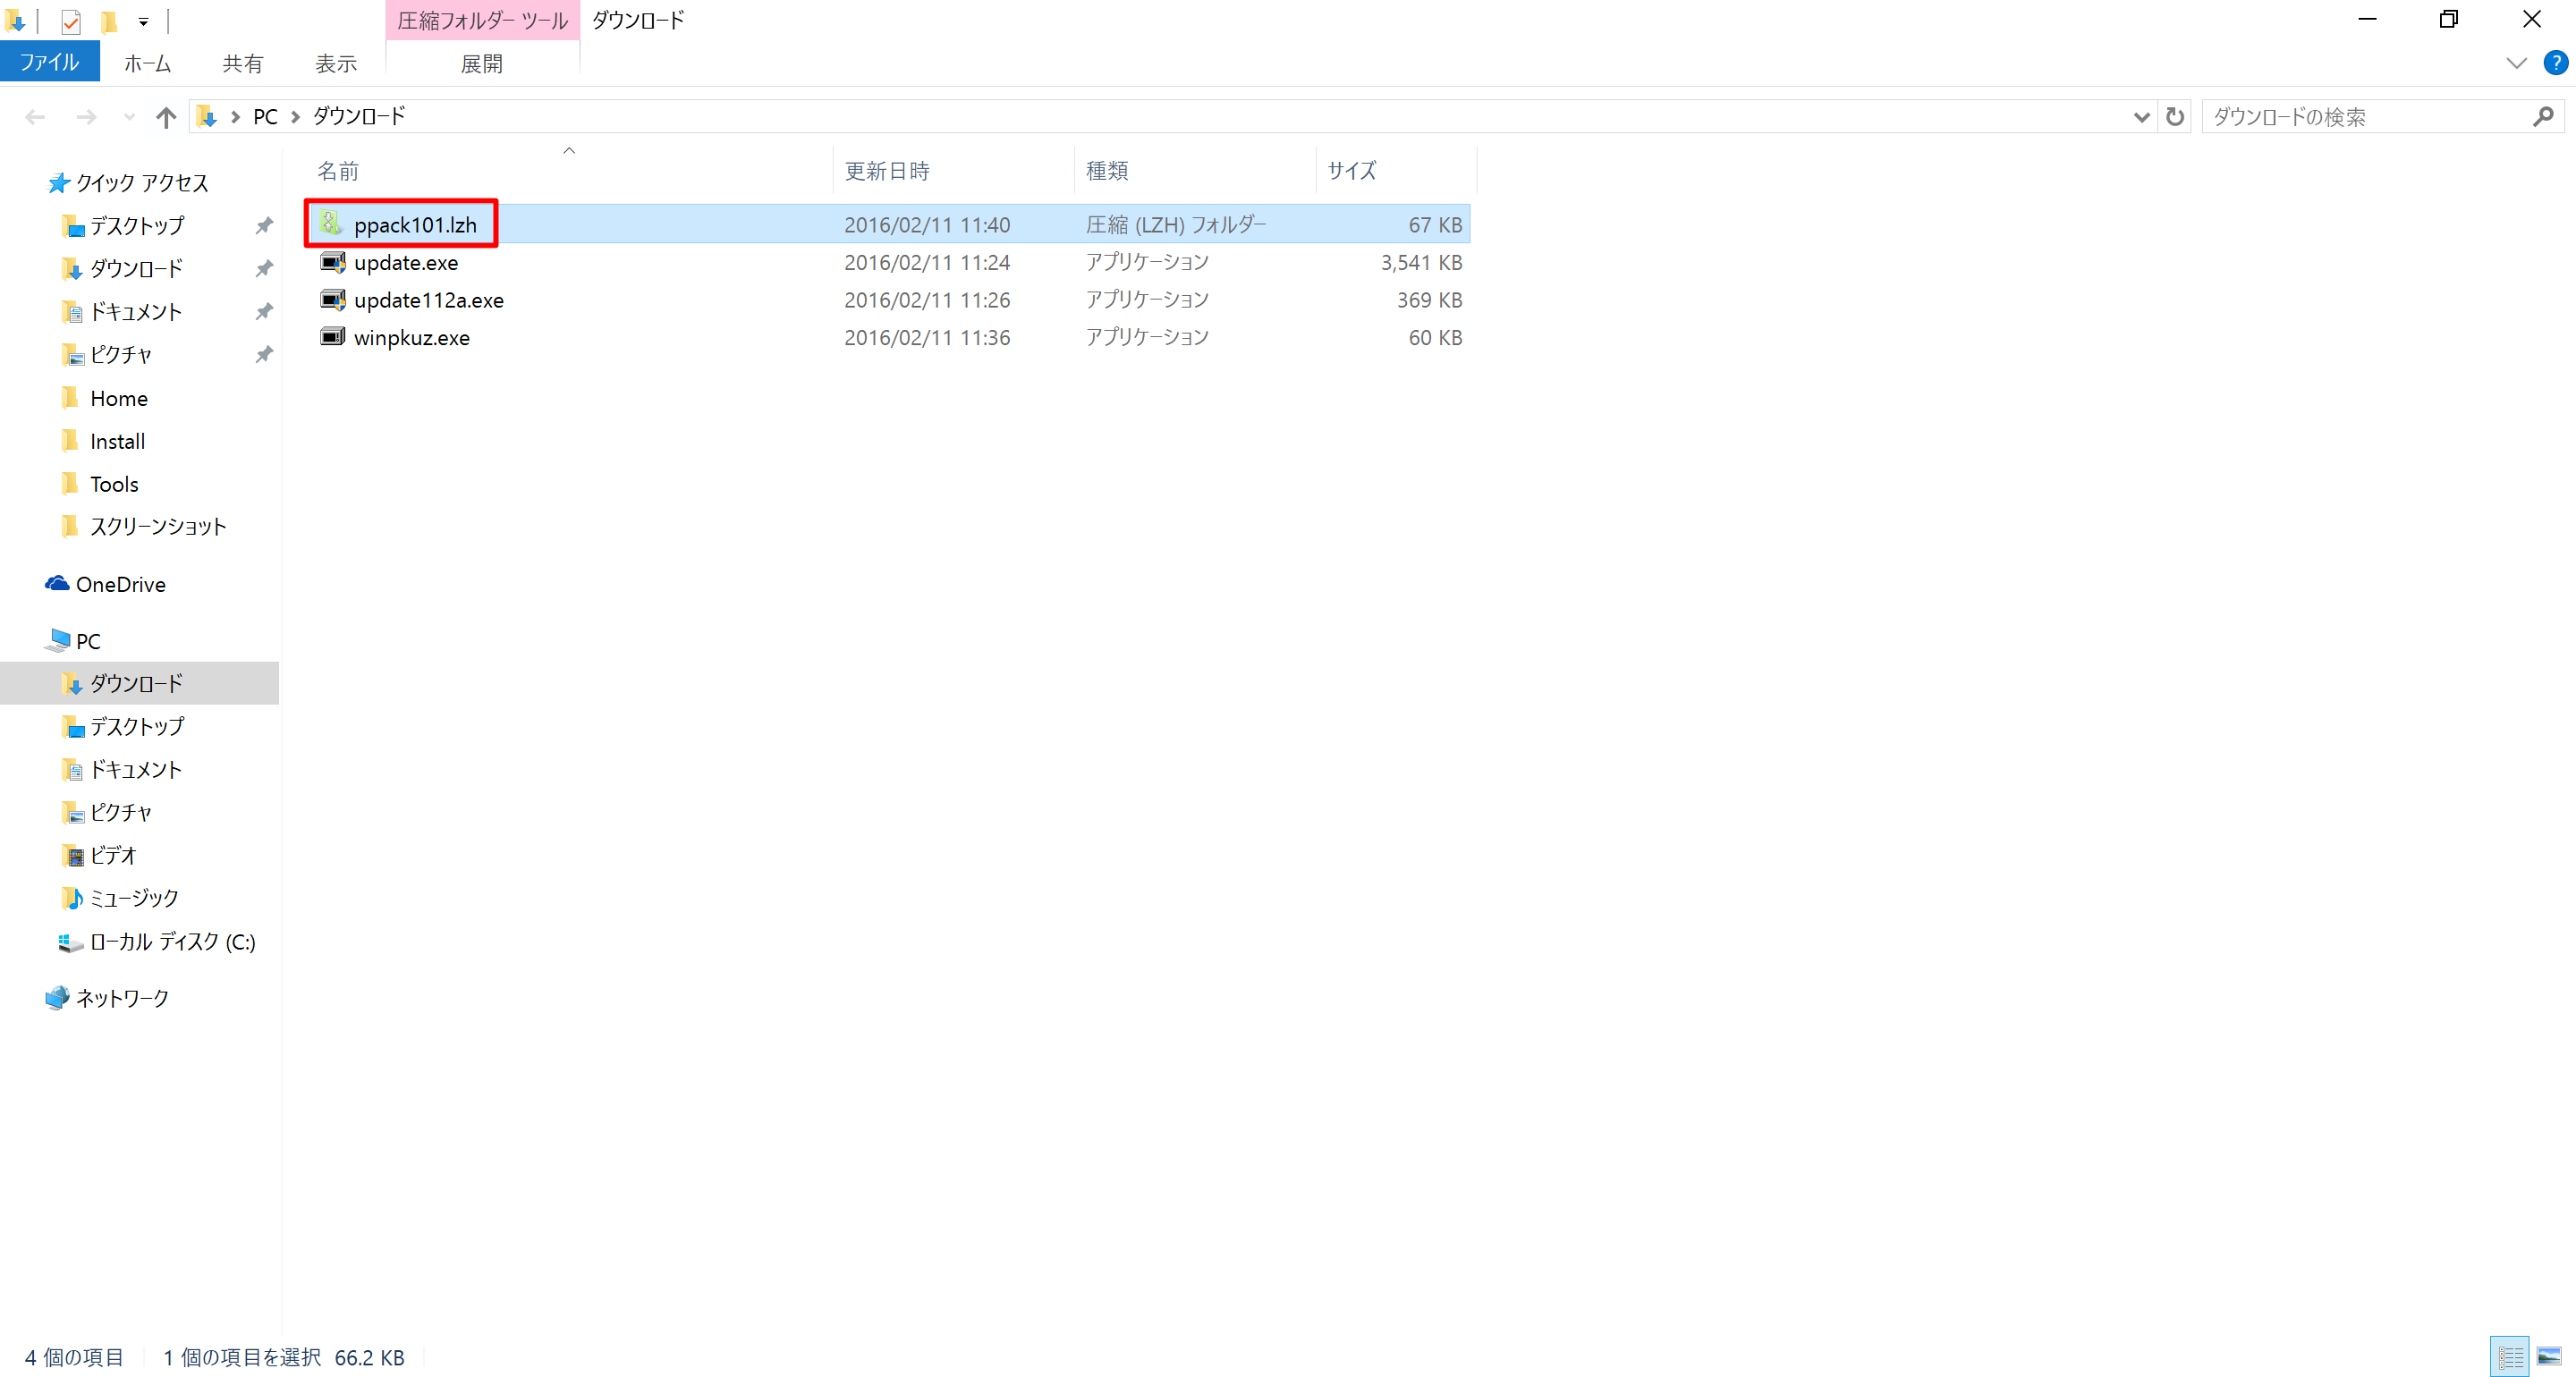
Task: Click the Back navigation arrow
Action: click(35, 117)
